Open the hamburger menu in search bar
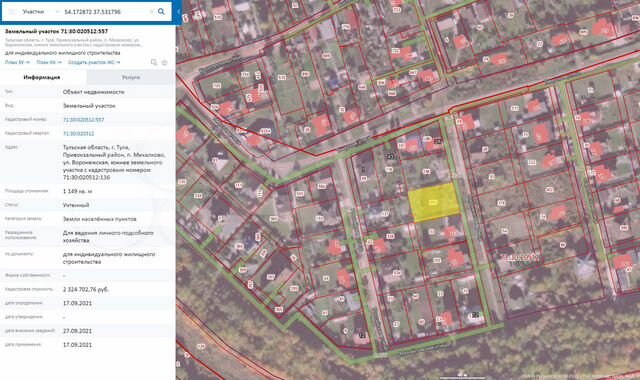The width and height of the screenshot is (640, 380). 11,12
